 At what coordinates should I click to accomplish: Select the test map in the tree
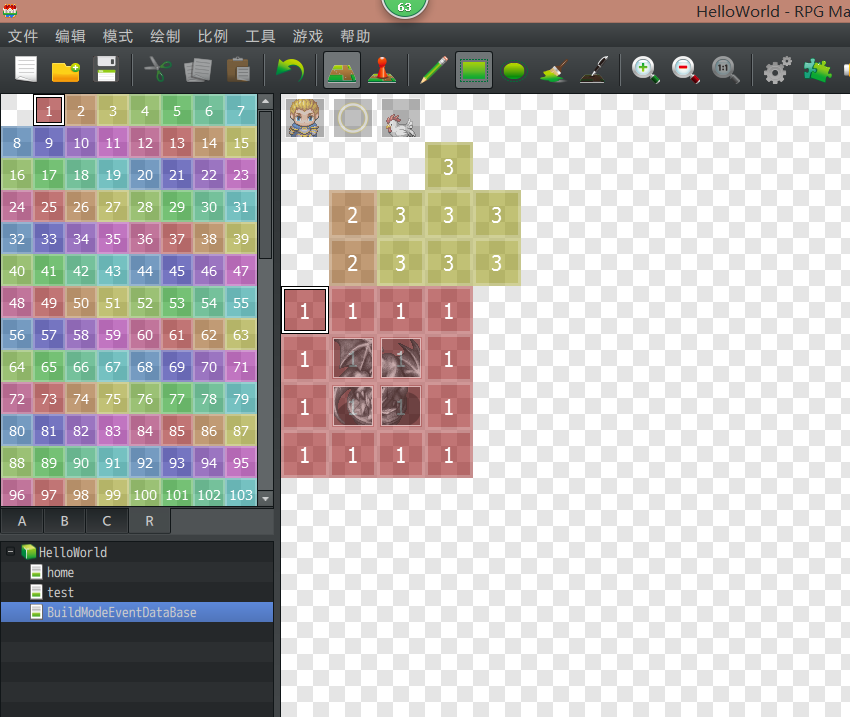[60, 592]
